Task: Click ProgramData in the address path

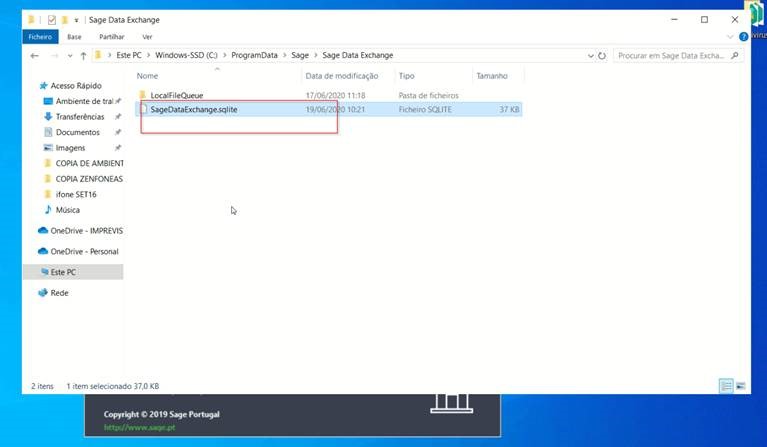Action: [x=254, y=55]
